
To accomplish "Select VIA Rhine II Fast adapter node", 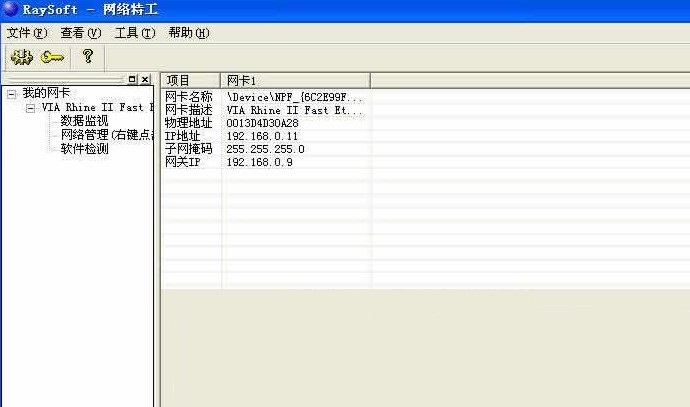I will click(97, 107).
